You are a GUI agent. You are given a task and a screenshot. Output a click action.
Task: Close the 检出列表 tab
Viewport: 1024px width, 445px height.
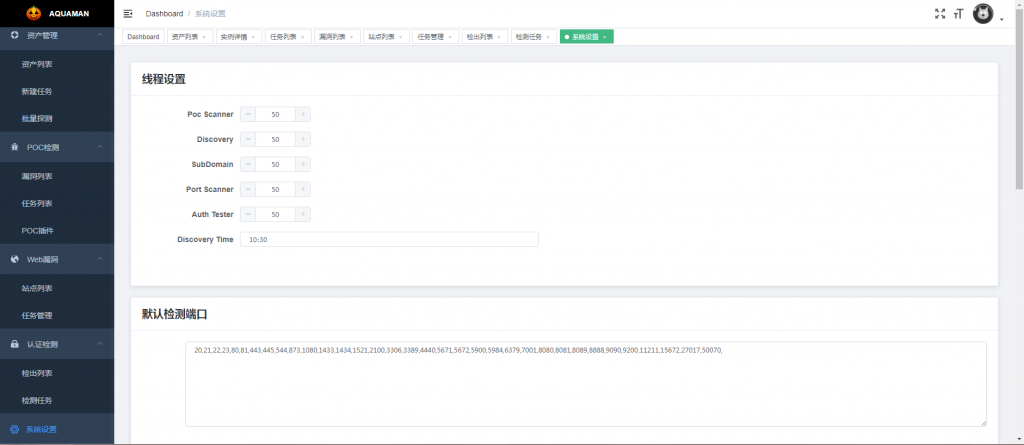point(498,37)
